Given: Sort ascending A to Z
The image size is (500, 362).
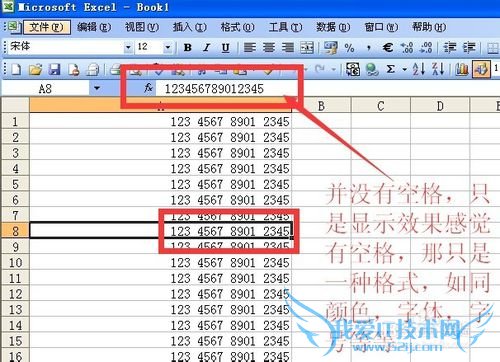Looking at the screenshot, I should (x=419, y=69).
